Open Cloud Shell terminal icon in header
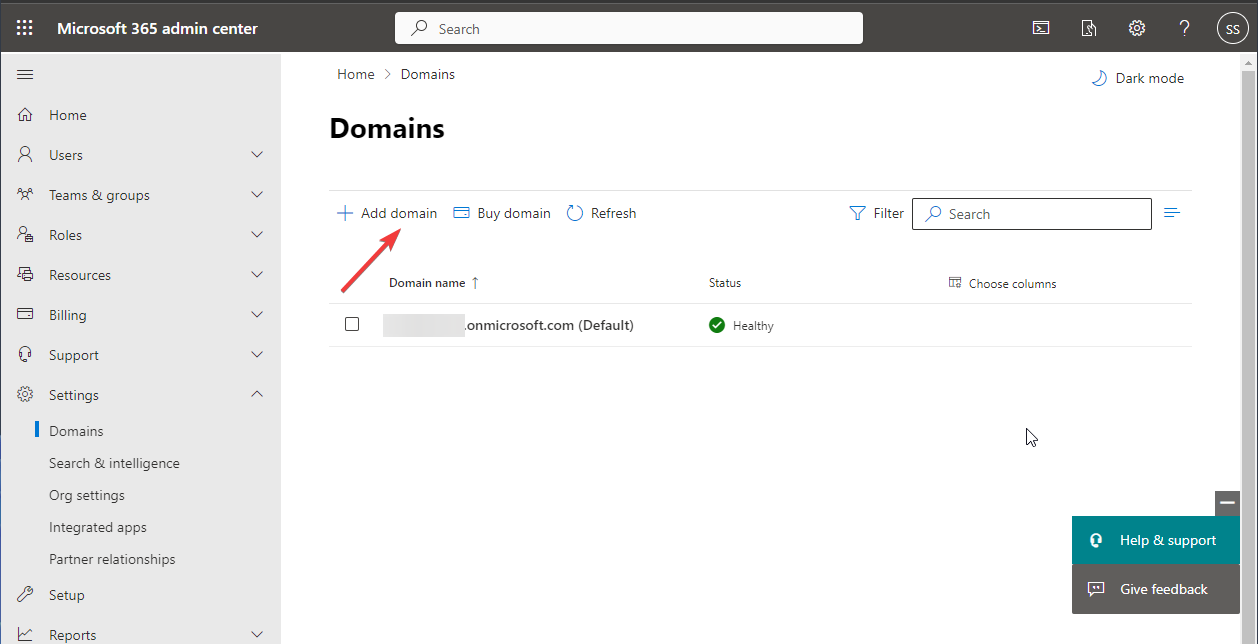 (1041, 28)
